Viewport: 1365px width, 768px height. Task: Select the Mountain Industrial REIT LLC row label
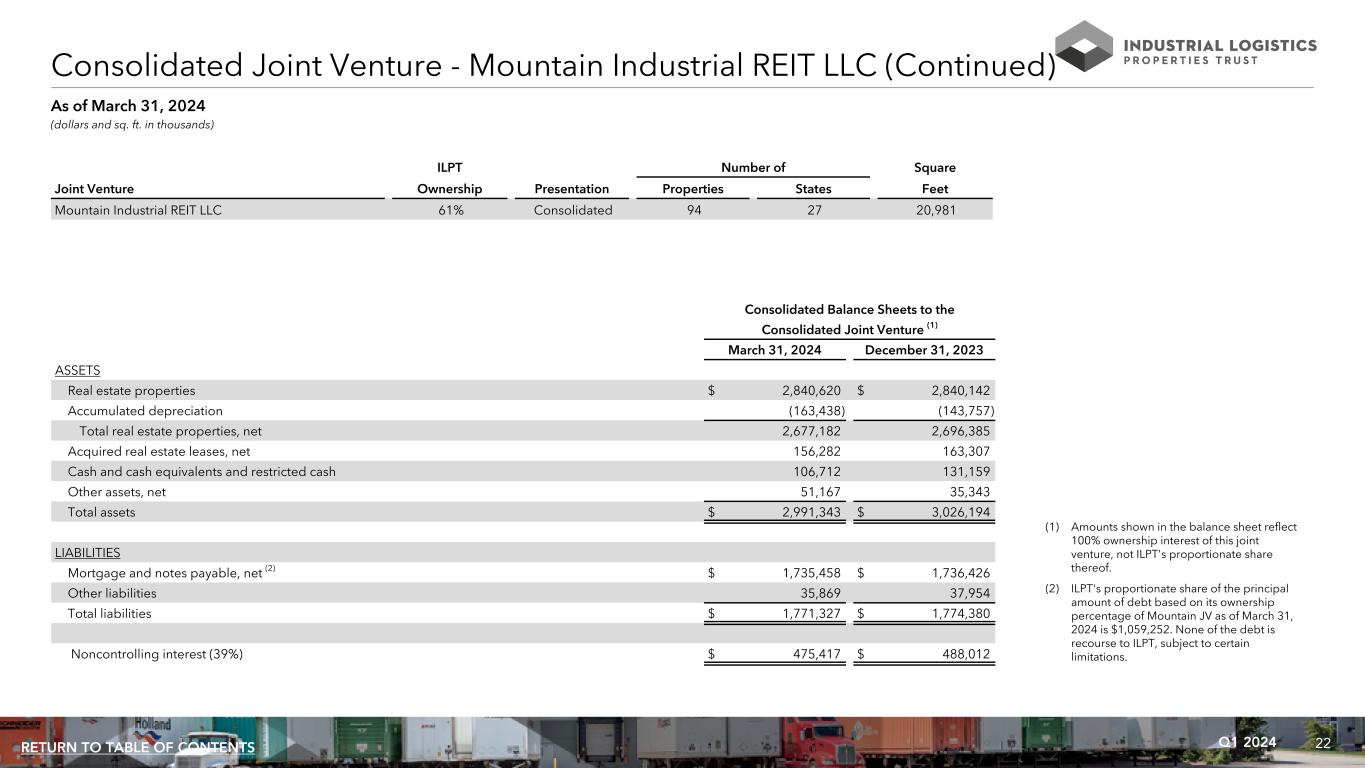(x=138, y=210)
